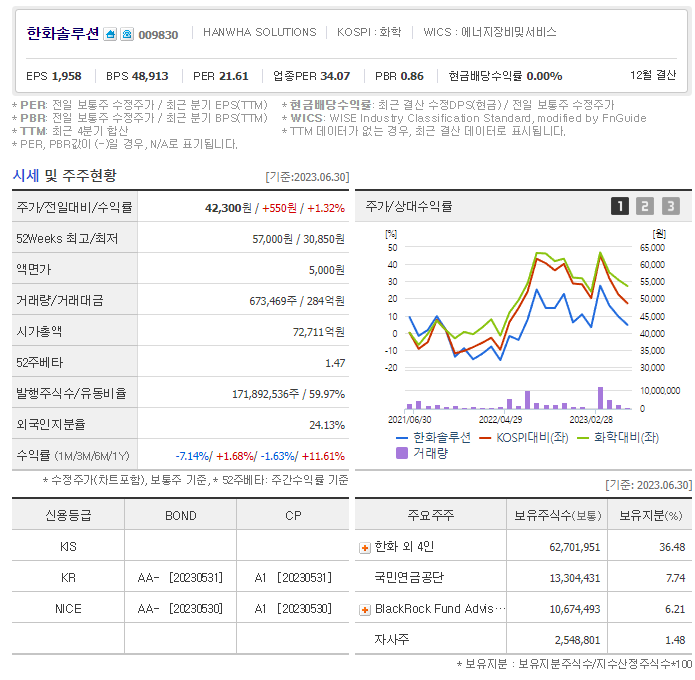
Task: Click the 신용등급 column header
Action: click(68, 515)
